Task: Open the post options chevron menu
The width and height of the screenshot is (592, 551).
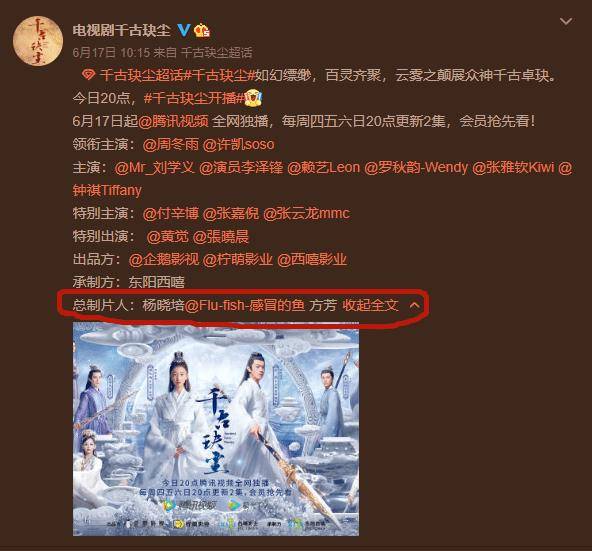Action: (566, 21)
